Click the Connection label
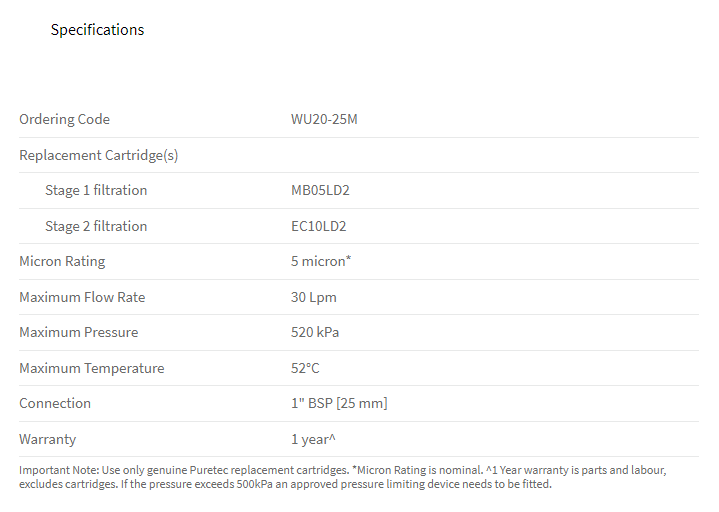This screenshot has height=512, width=719. coord(55,403)
